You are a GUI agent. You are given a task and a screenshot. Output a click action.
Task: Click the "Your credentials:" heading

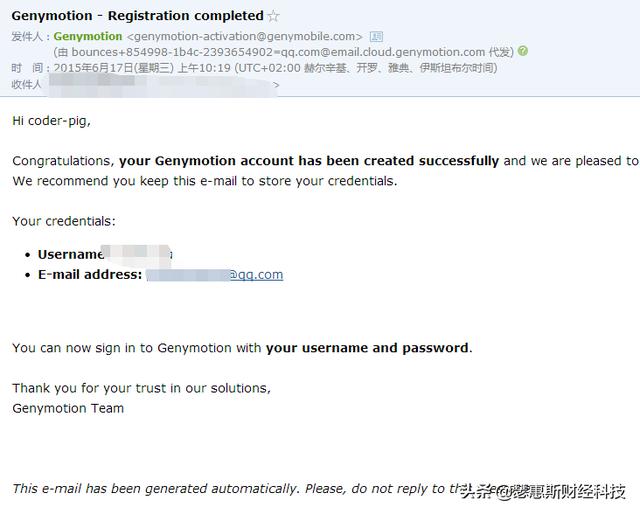(64, 220)
